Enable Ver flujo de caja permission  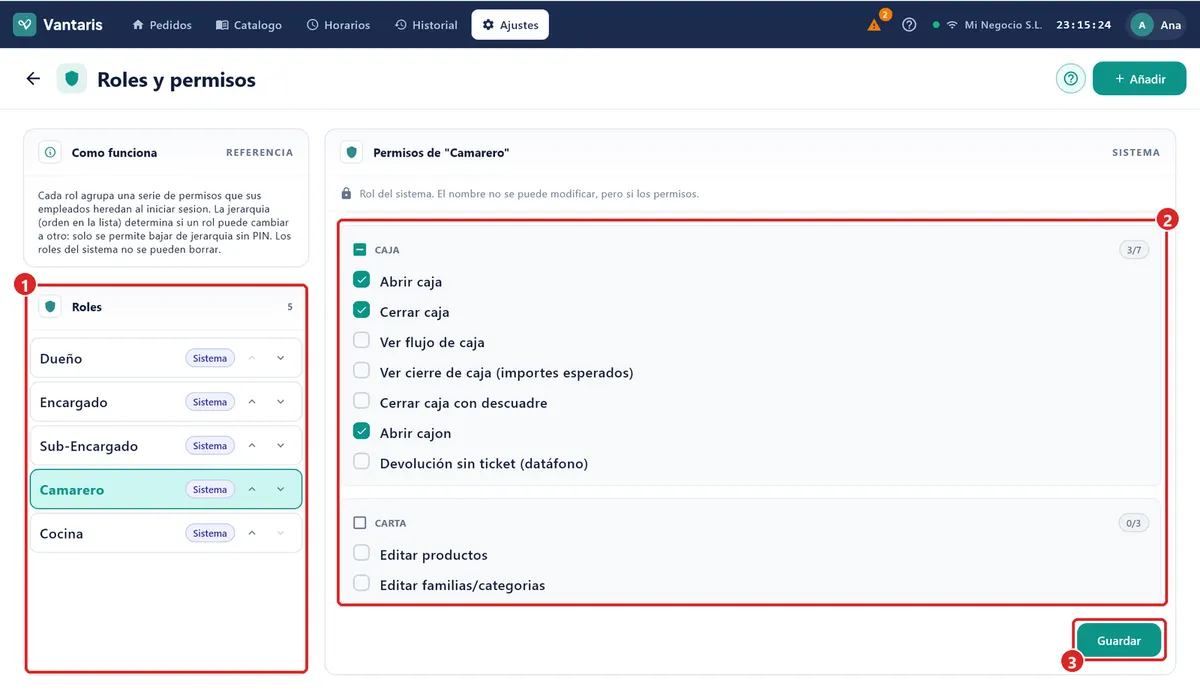coord(362,340)
